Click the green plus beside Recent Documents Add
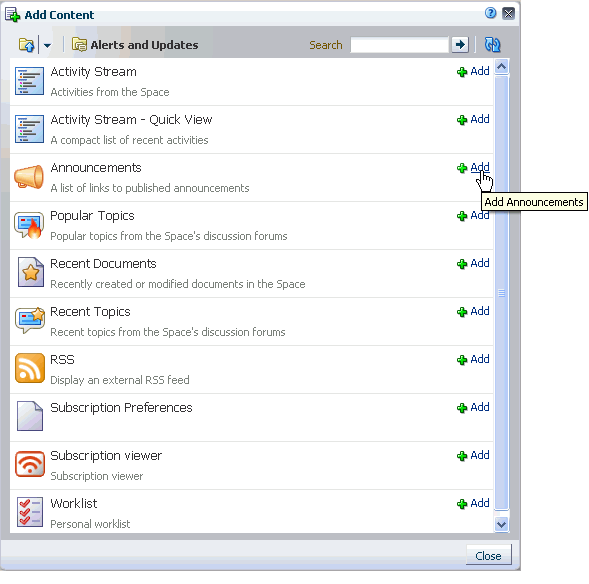The image size is (589, 584). point(462,264)
